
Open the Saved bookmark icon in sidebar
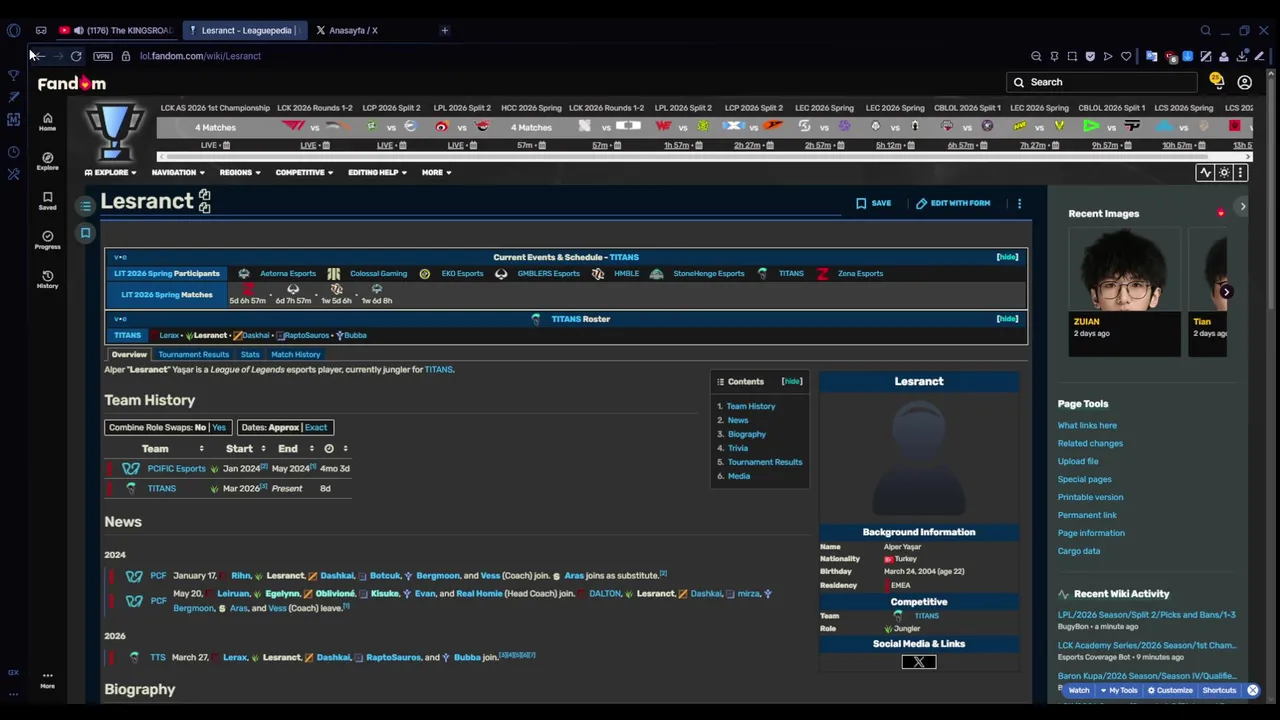tap(47, 200)
